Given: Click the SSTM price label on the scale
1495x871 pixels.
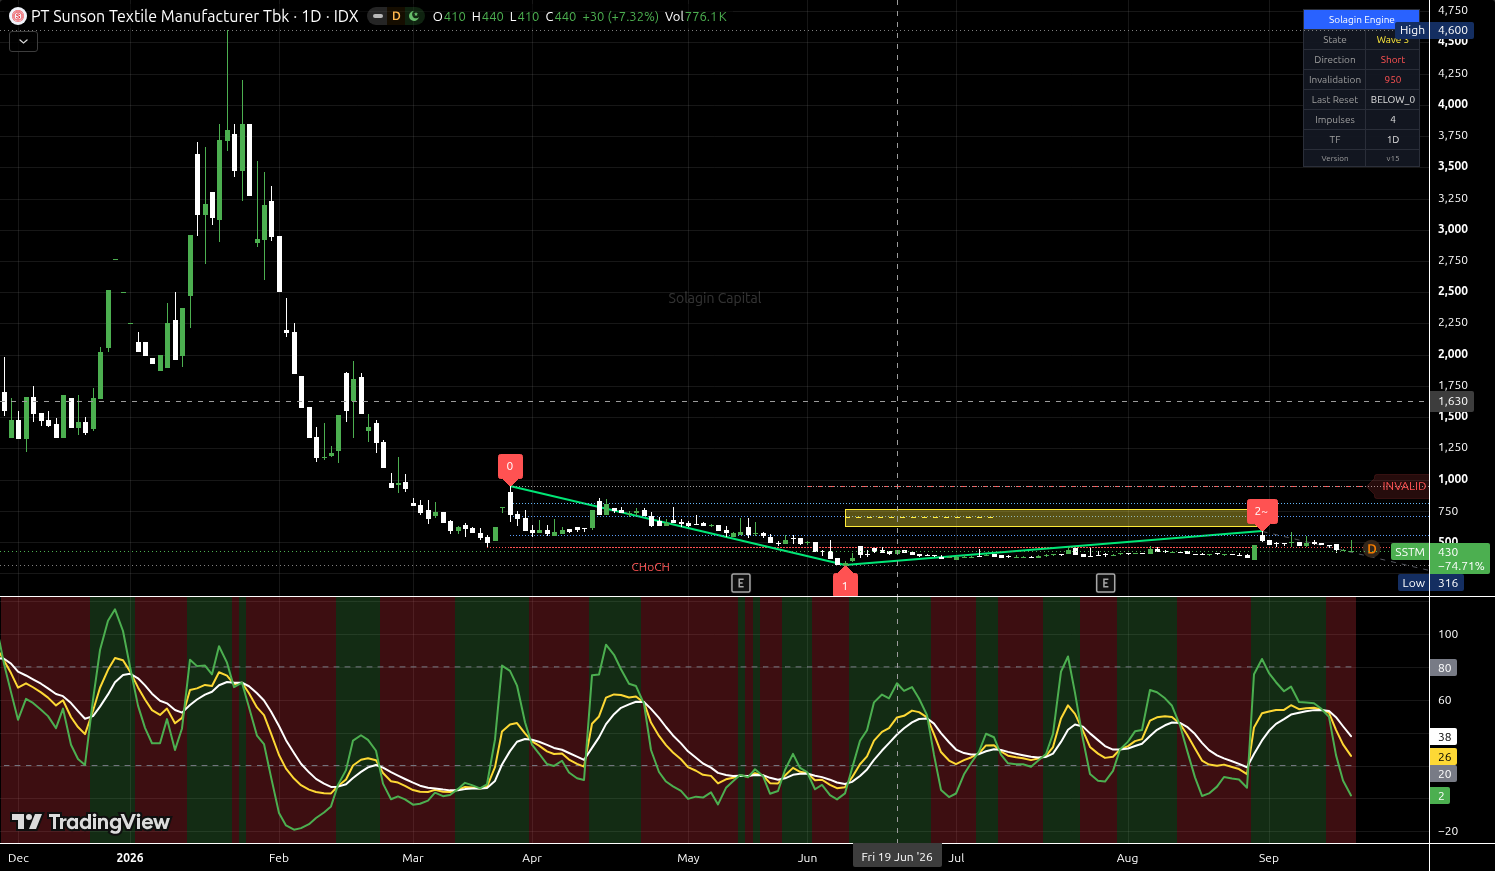Looking at the screenshot, I should point(1410,552).
